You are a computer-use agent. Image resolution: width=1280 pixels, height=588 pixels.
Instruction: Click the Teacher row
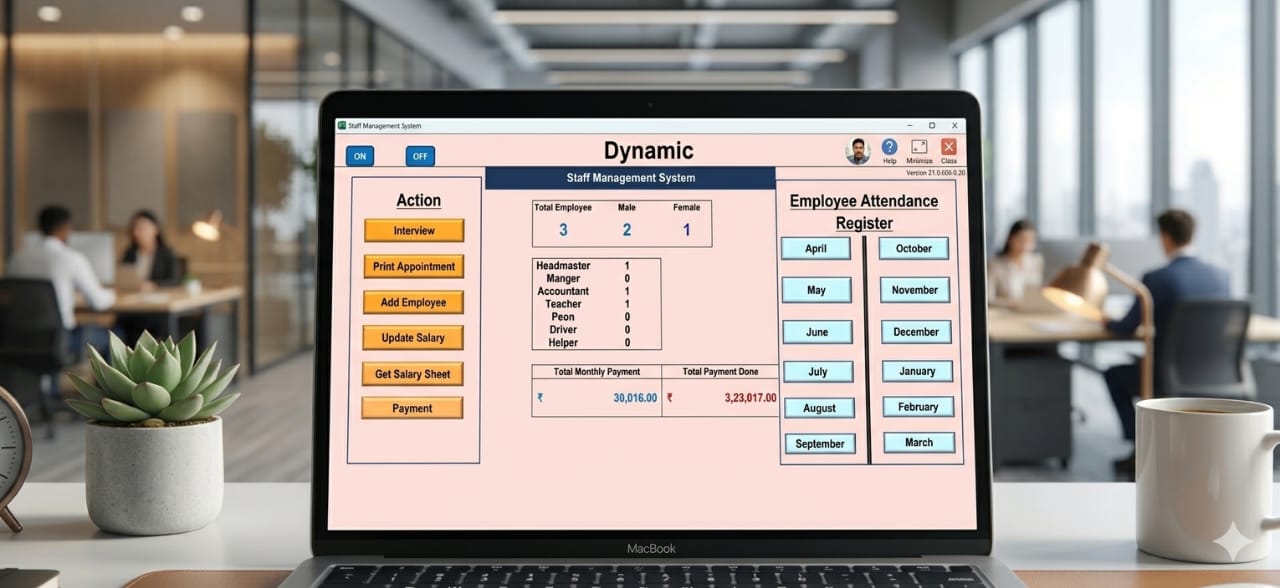[x=597, y=304]
